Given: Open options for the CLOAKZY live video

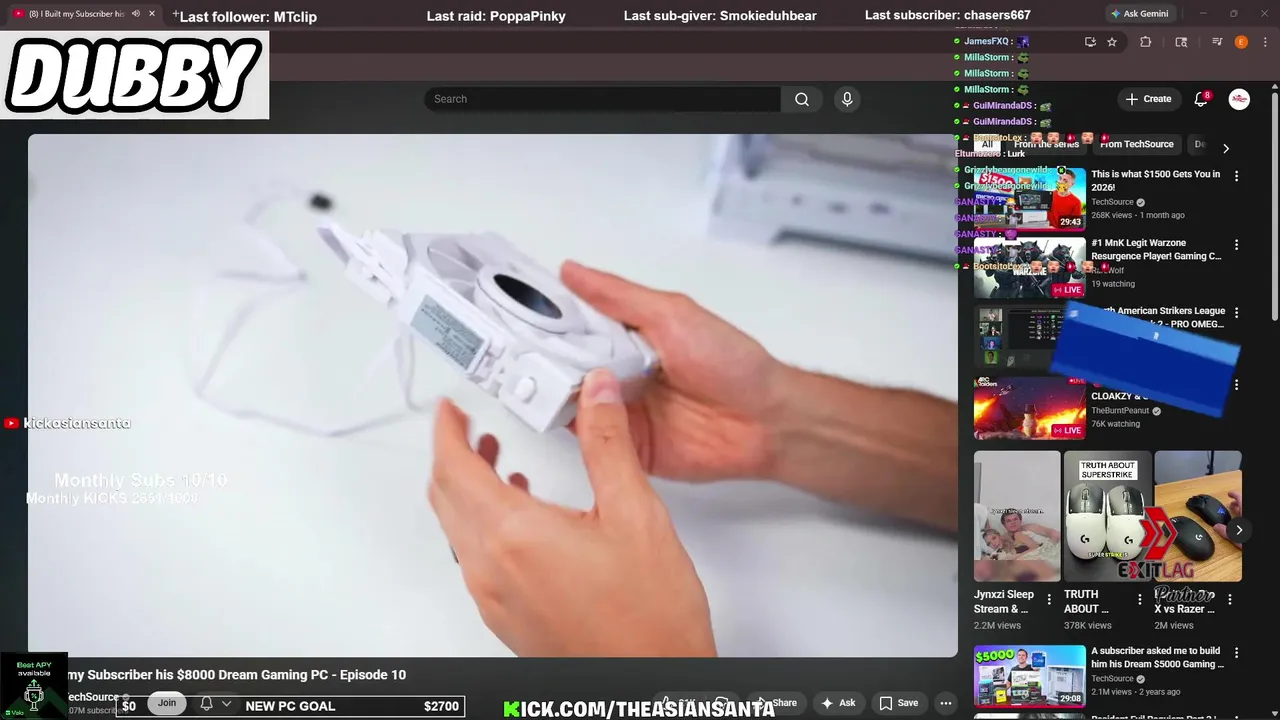Looking at the screenshot, I should (1236, 385).
